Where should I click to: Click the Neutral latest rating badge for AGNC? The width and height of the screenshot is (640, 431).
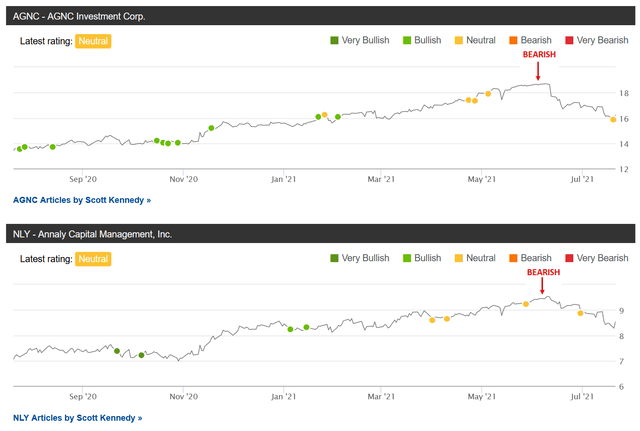coord(93,41)
